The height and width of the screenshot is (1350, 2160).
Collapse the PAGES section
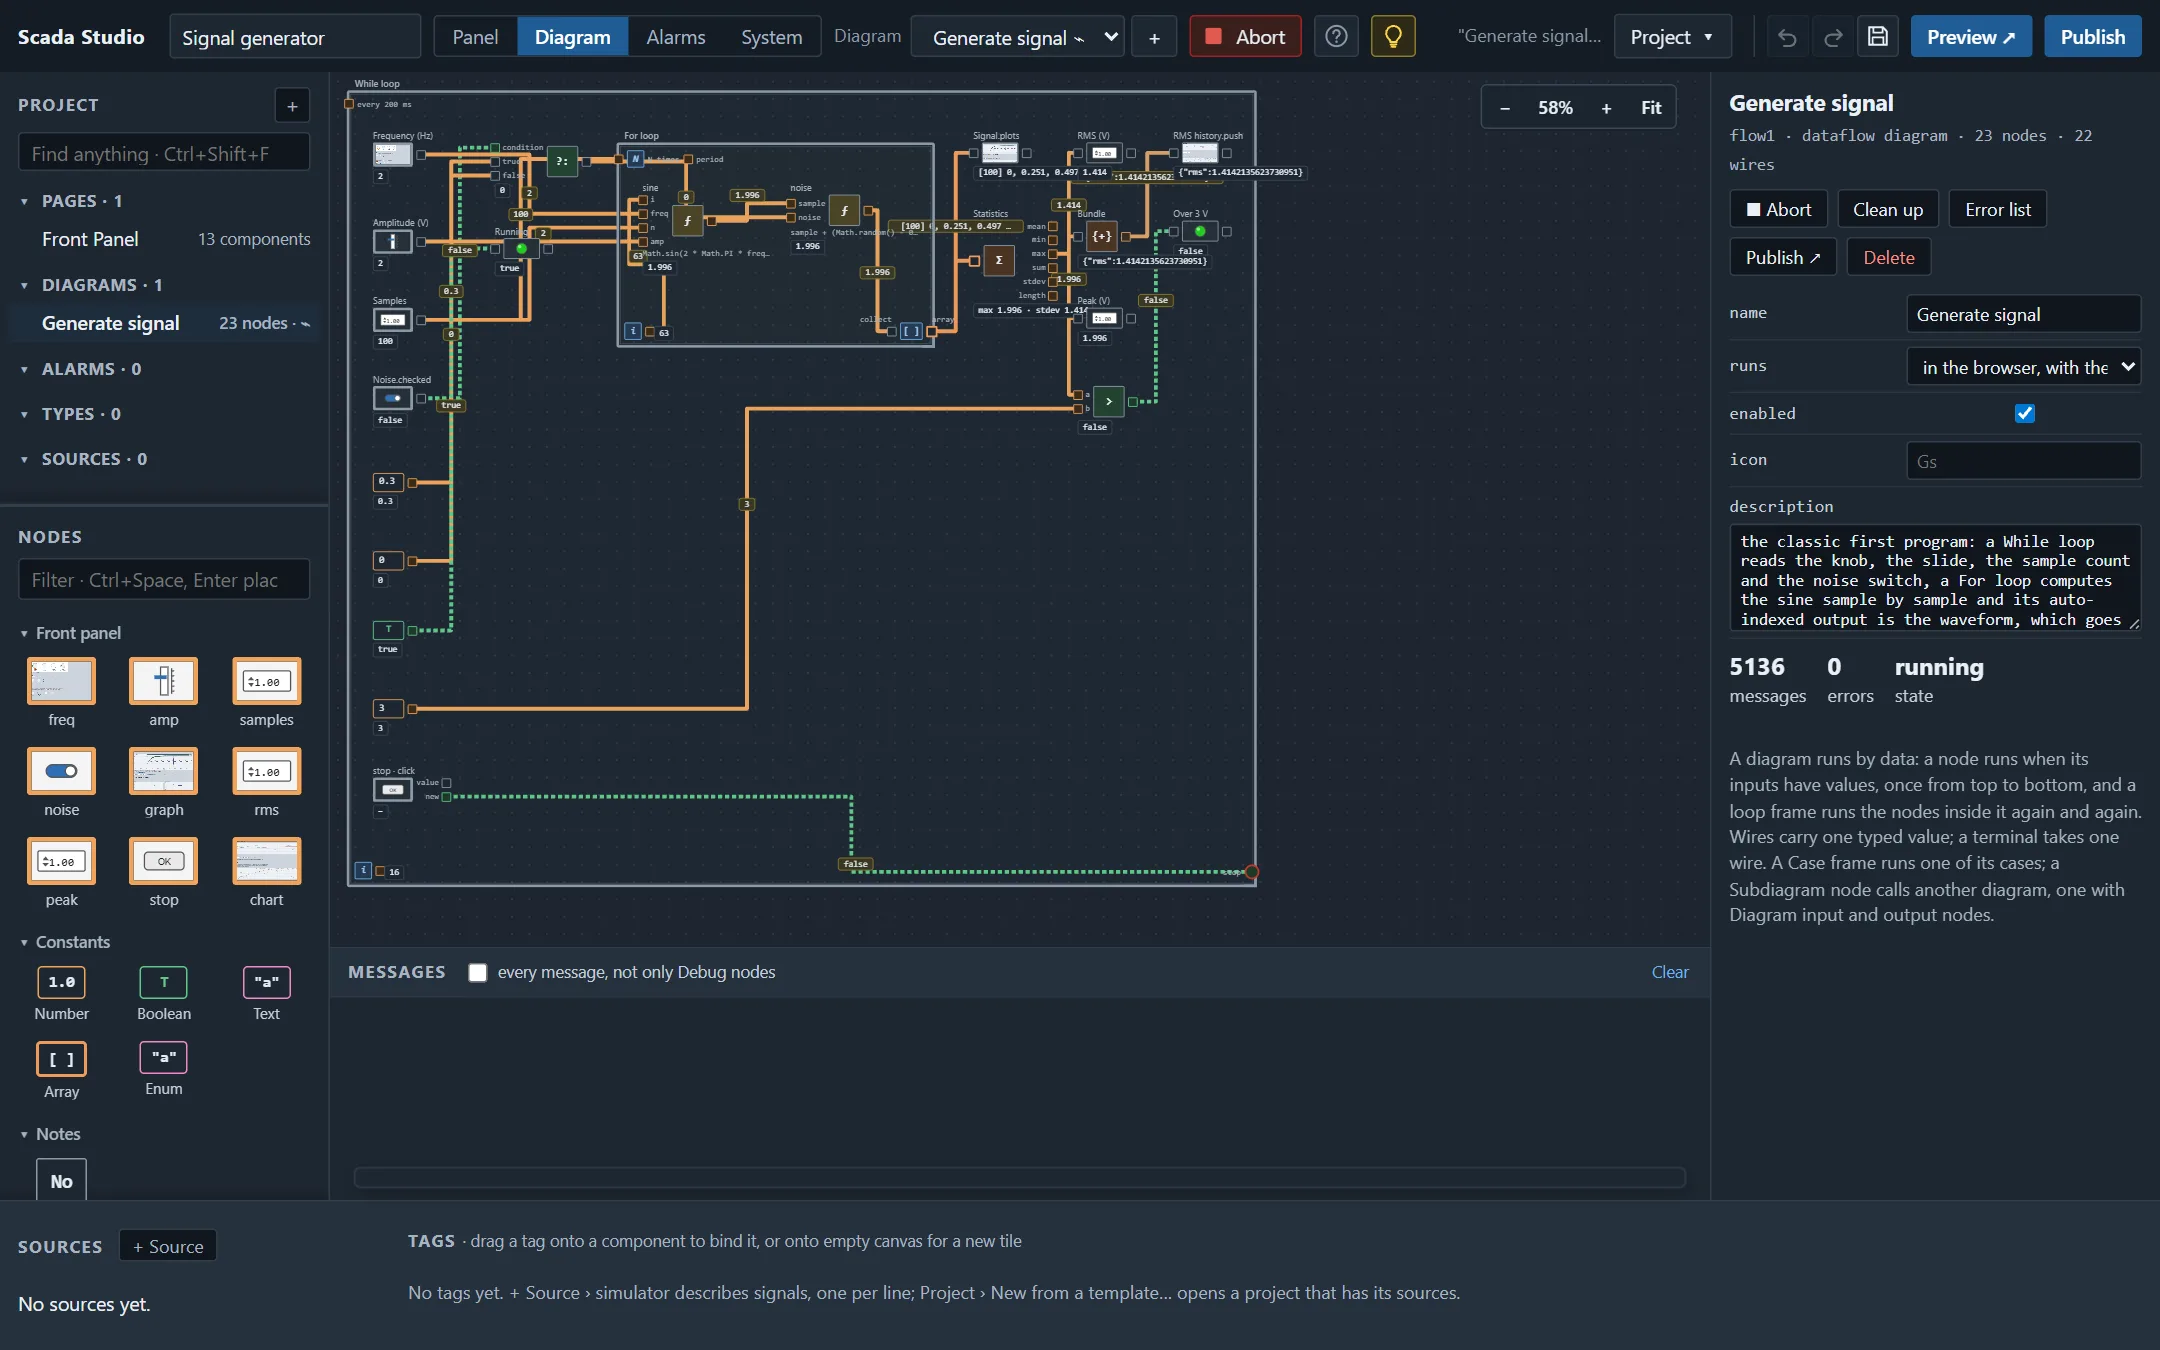coord(25,201)
